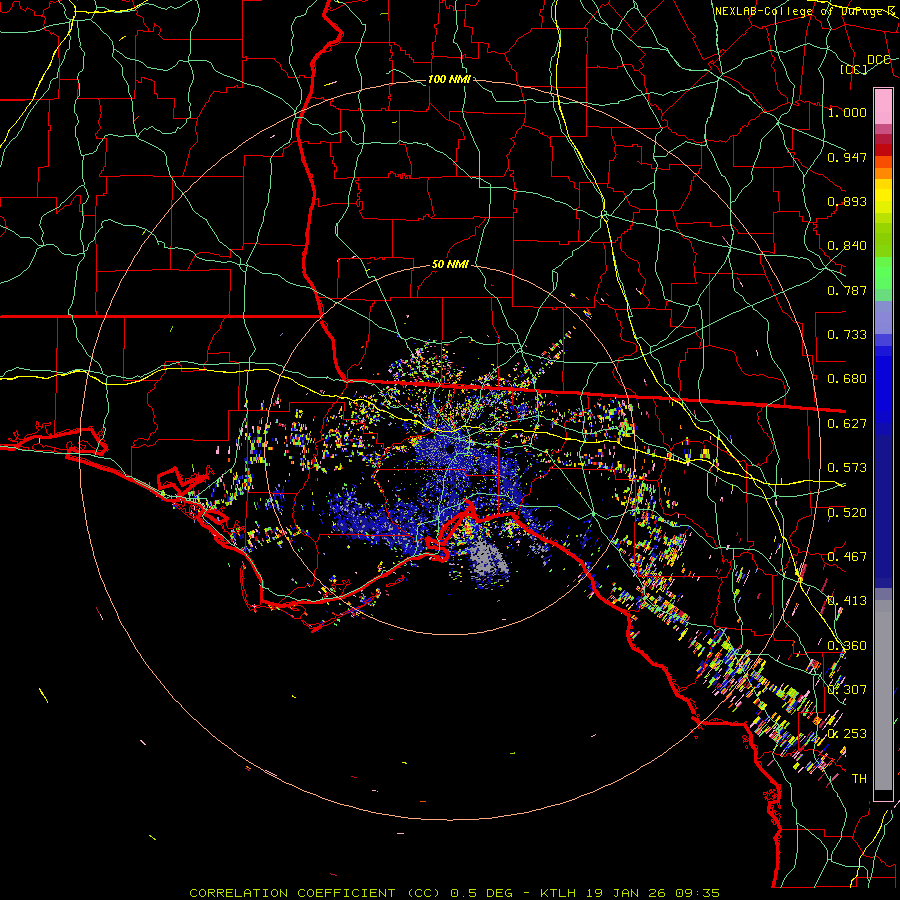
Task: Click the 0.573 scale value
Action: [x=847, y=468]
